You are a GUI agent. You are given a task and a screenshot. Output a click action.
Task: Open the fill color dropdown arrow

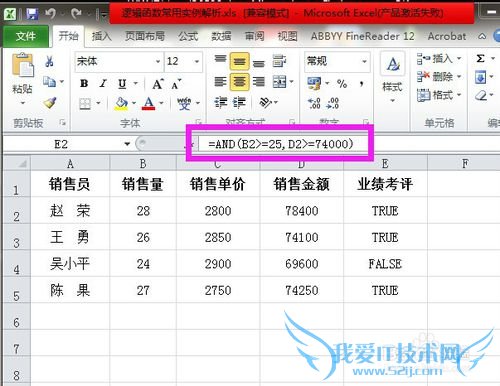pos(134,103)
